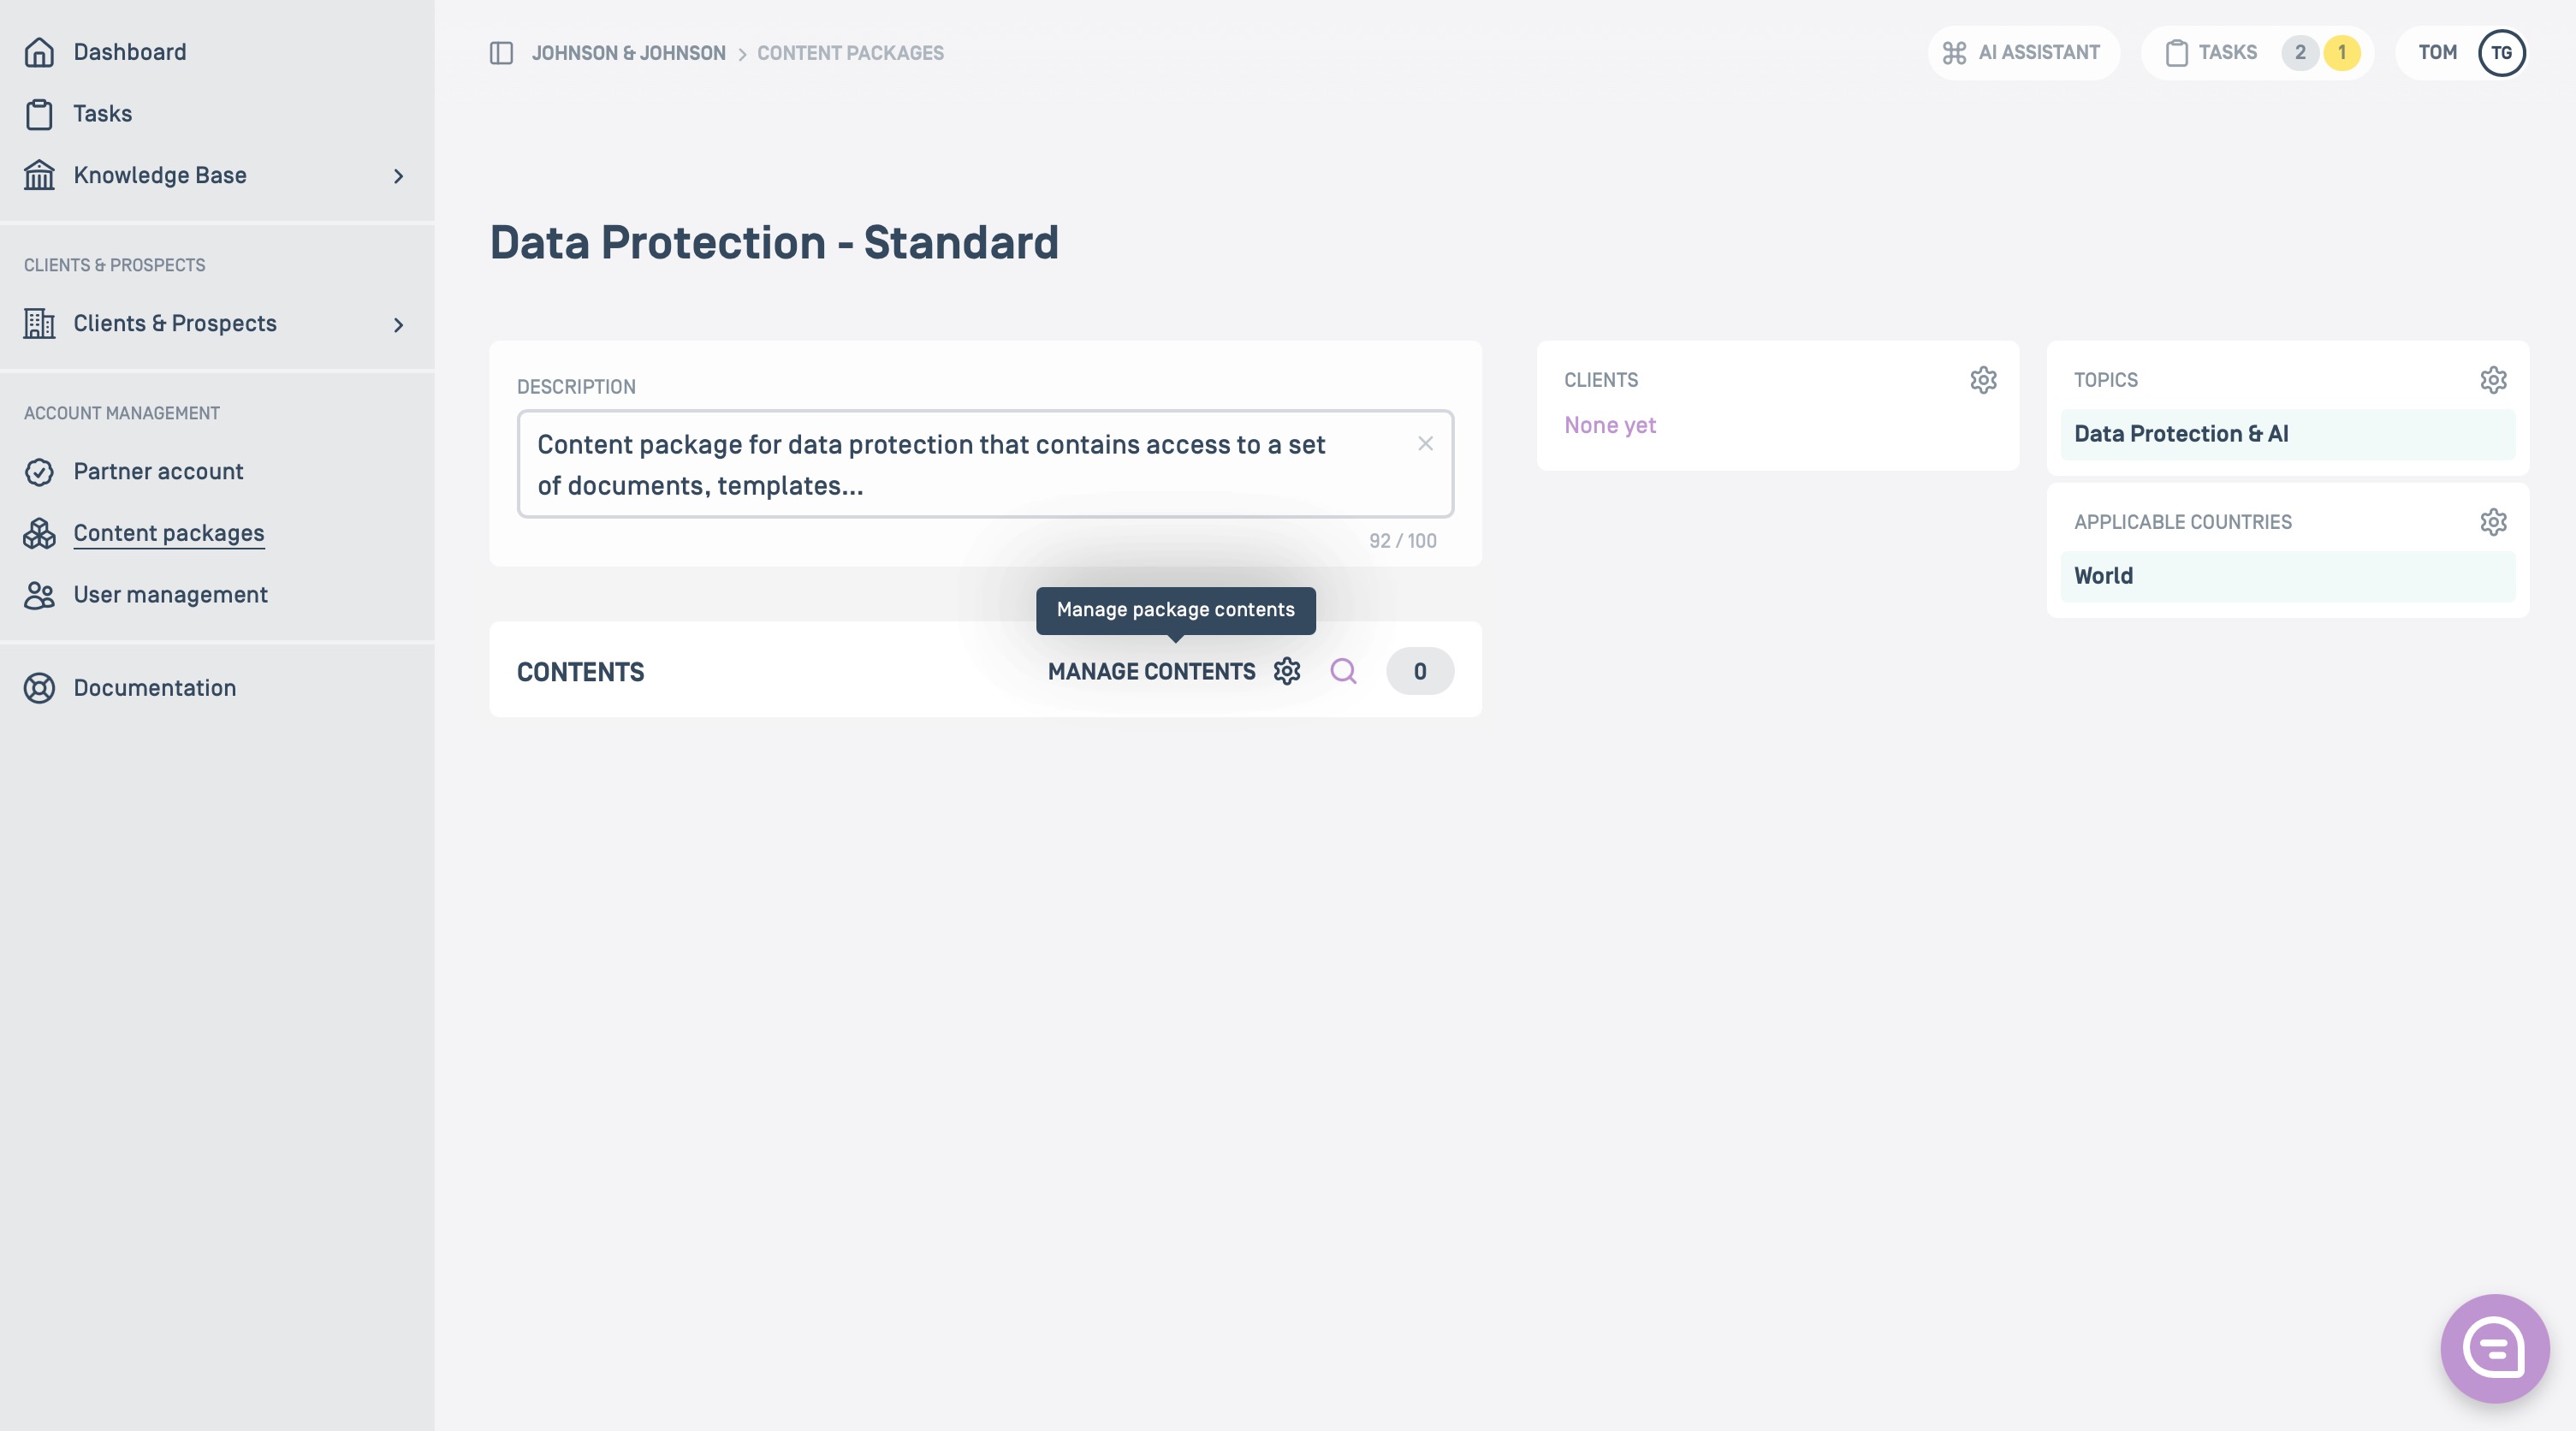Click the Content packages cubes icon

[x=39, y=533]
